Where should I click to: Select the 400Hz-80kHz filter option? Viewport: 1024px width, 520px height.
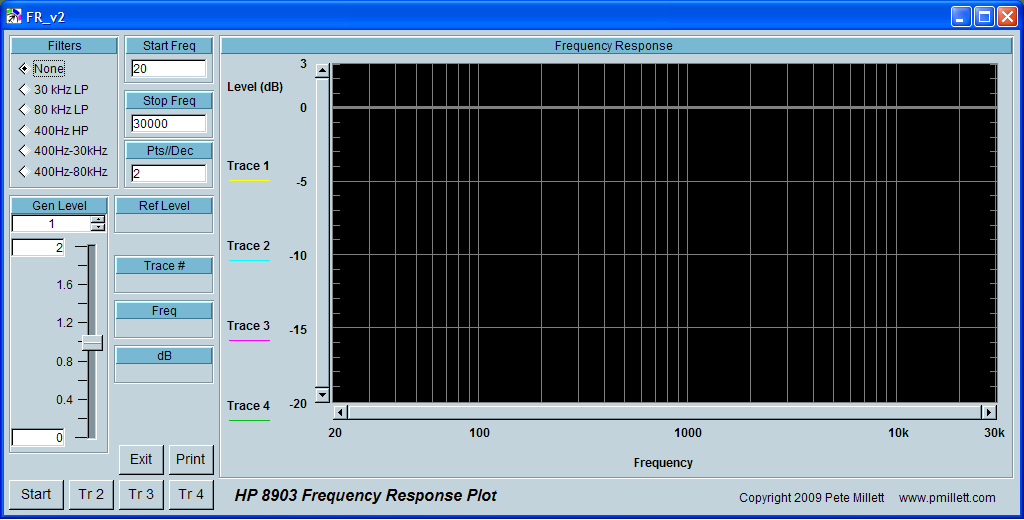pos(23,172)
